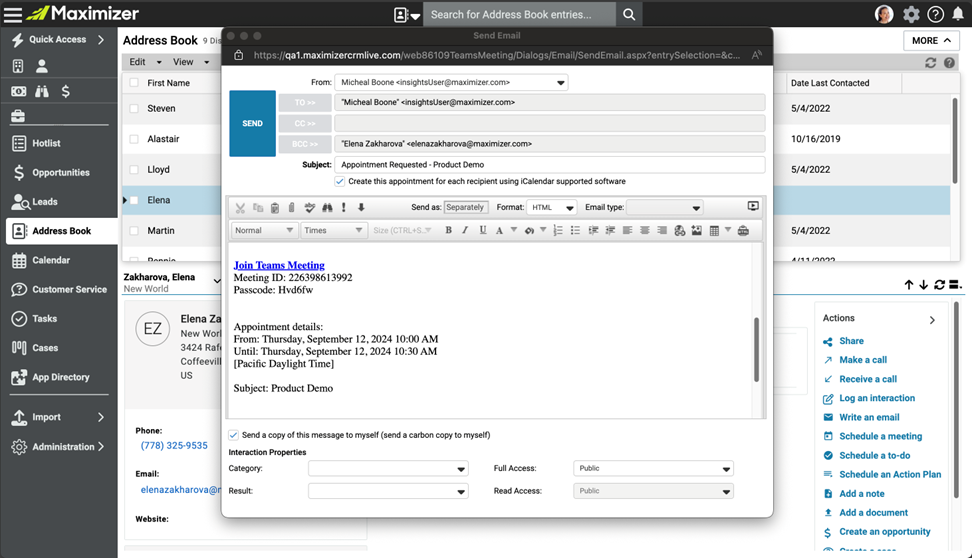
Task: Click the Subject input field
Action: tap(550, 165)
